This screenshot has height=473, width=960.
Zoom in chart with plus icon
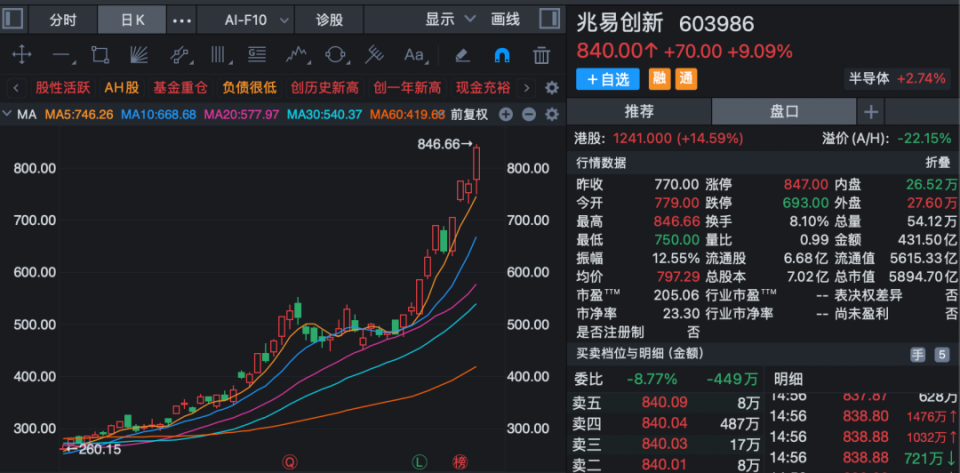click(x=506, y=114)
